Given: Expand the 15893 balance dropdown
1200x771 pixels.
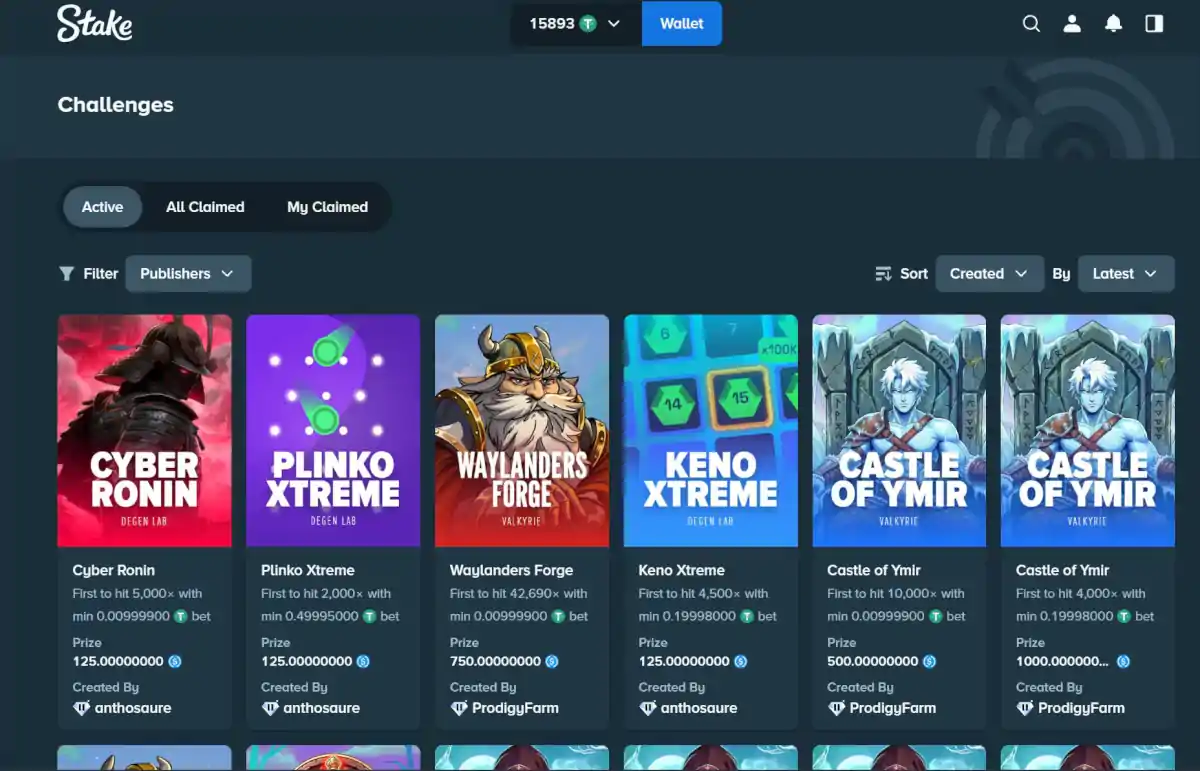Looking at the screenshot, I should tap(575, 24).
